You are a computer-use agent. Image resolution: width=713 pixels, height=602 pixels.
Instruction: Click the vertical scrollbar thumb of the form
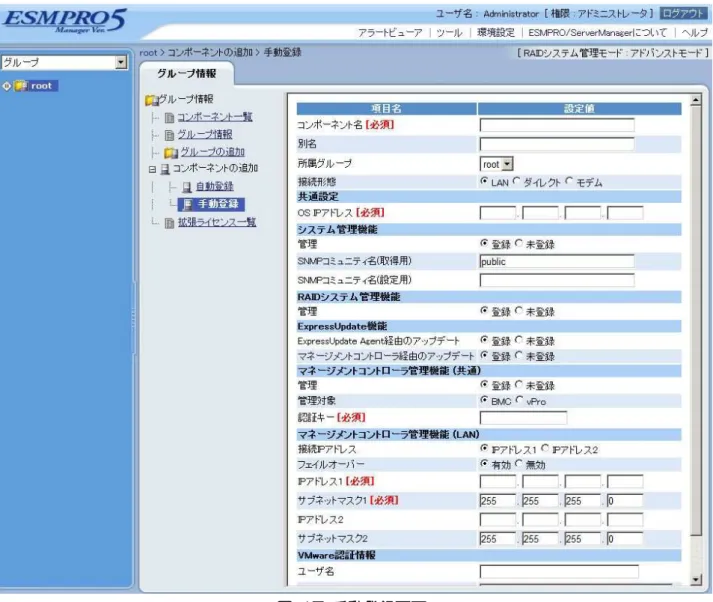(695, 321)
